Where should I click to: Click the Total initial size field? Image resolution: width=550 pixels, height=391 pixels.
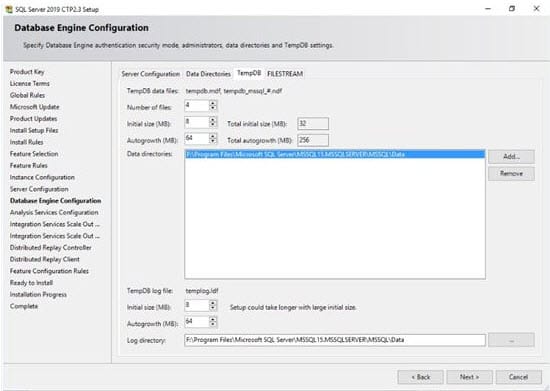[313, 123]
